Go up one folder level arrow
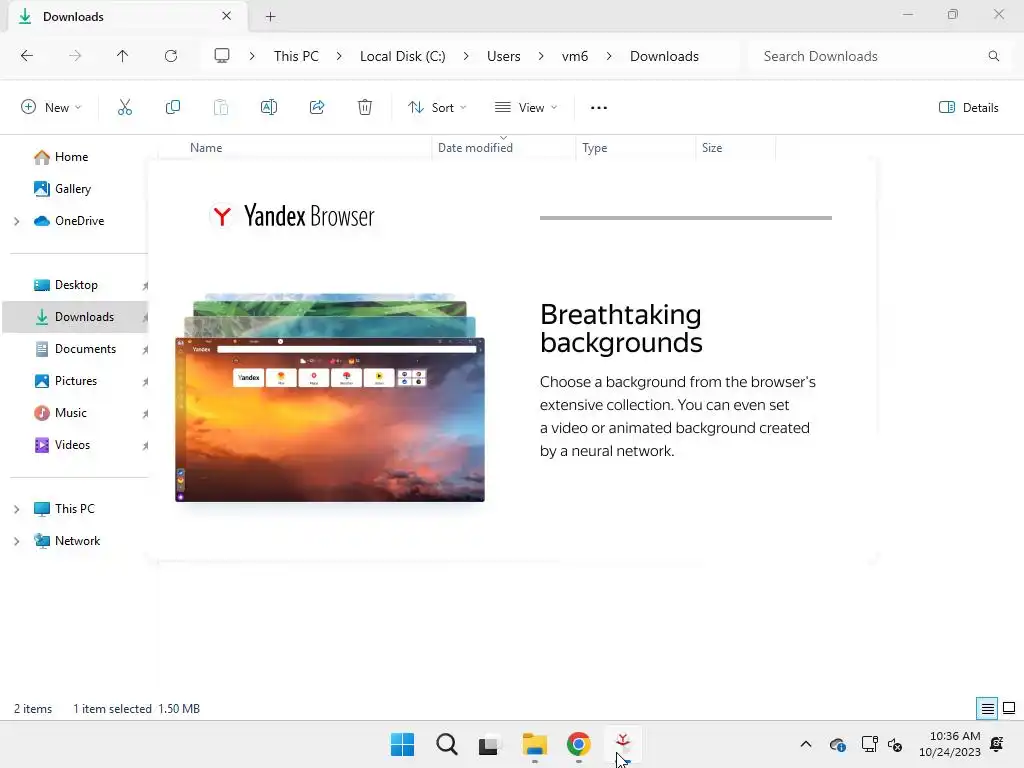This screenshot has width=1024, height=768. pos(122,56)
